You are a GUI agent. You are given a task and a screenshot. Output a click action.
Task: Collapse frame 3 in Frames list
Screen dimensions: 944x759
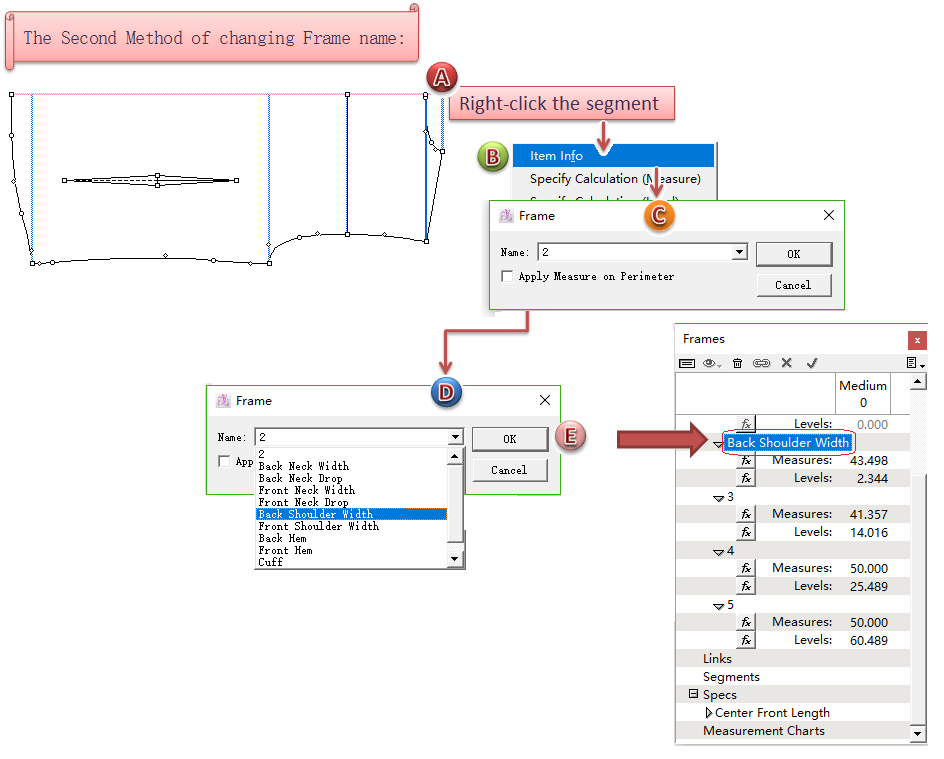coord(717,497)
